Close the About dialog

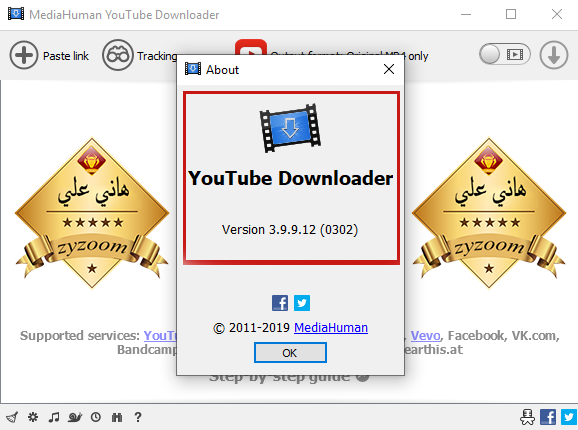pyautogui.click(x=389, y=69)
